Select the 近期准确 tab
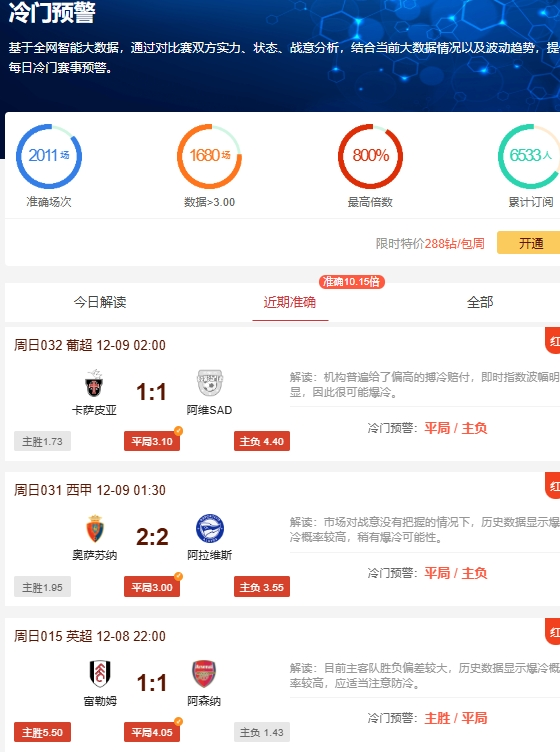The image size is (560, 752). coord(290,302)
